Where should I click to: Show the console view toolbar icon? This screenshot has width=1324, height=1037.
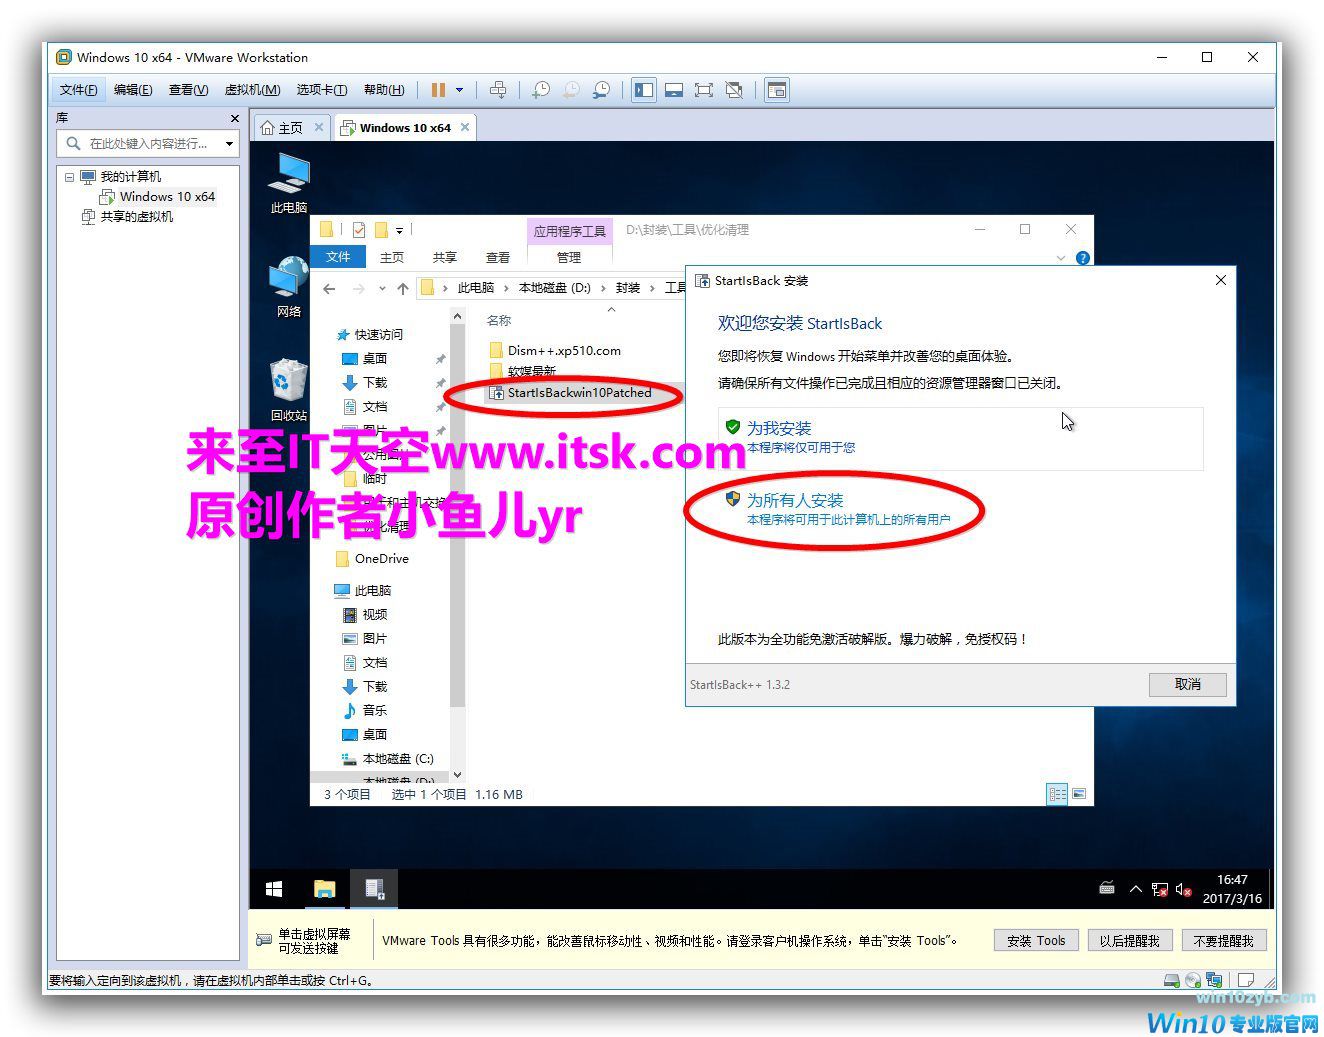point(777,90)
